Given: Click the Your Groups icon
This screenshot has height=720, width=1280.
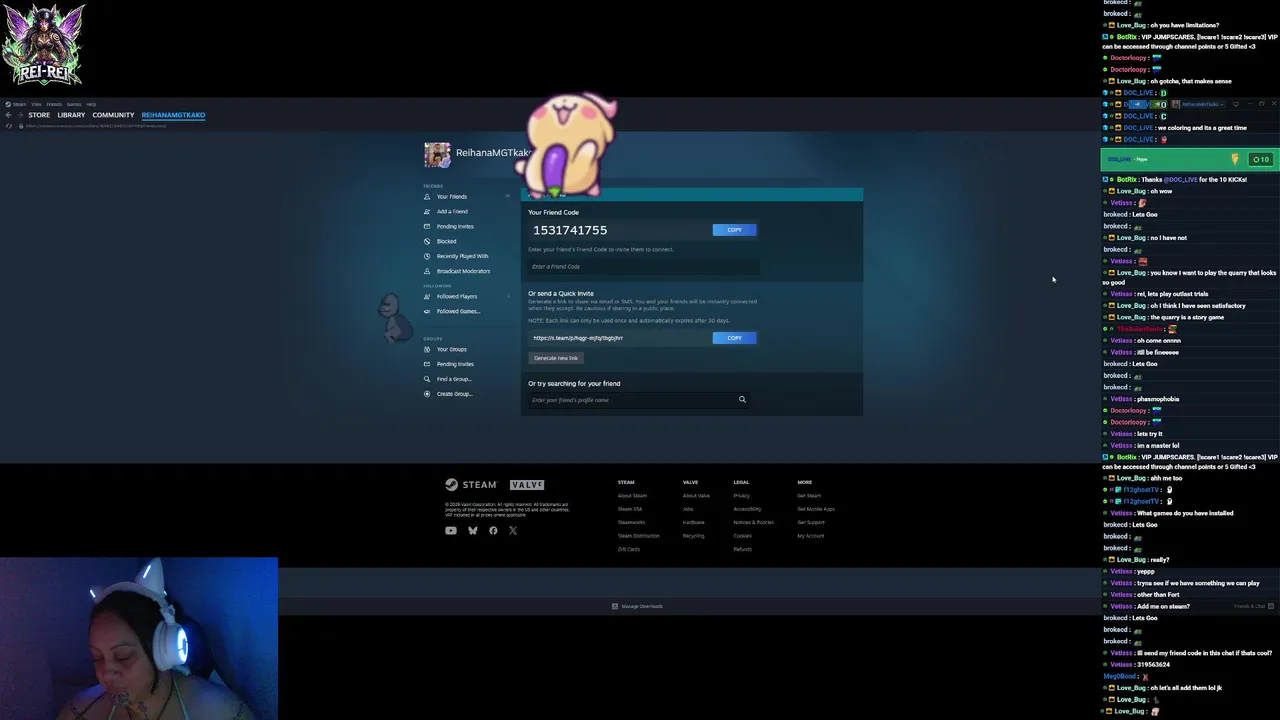Looking at the screenshot, I should [427, 349].
